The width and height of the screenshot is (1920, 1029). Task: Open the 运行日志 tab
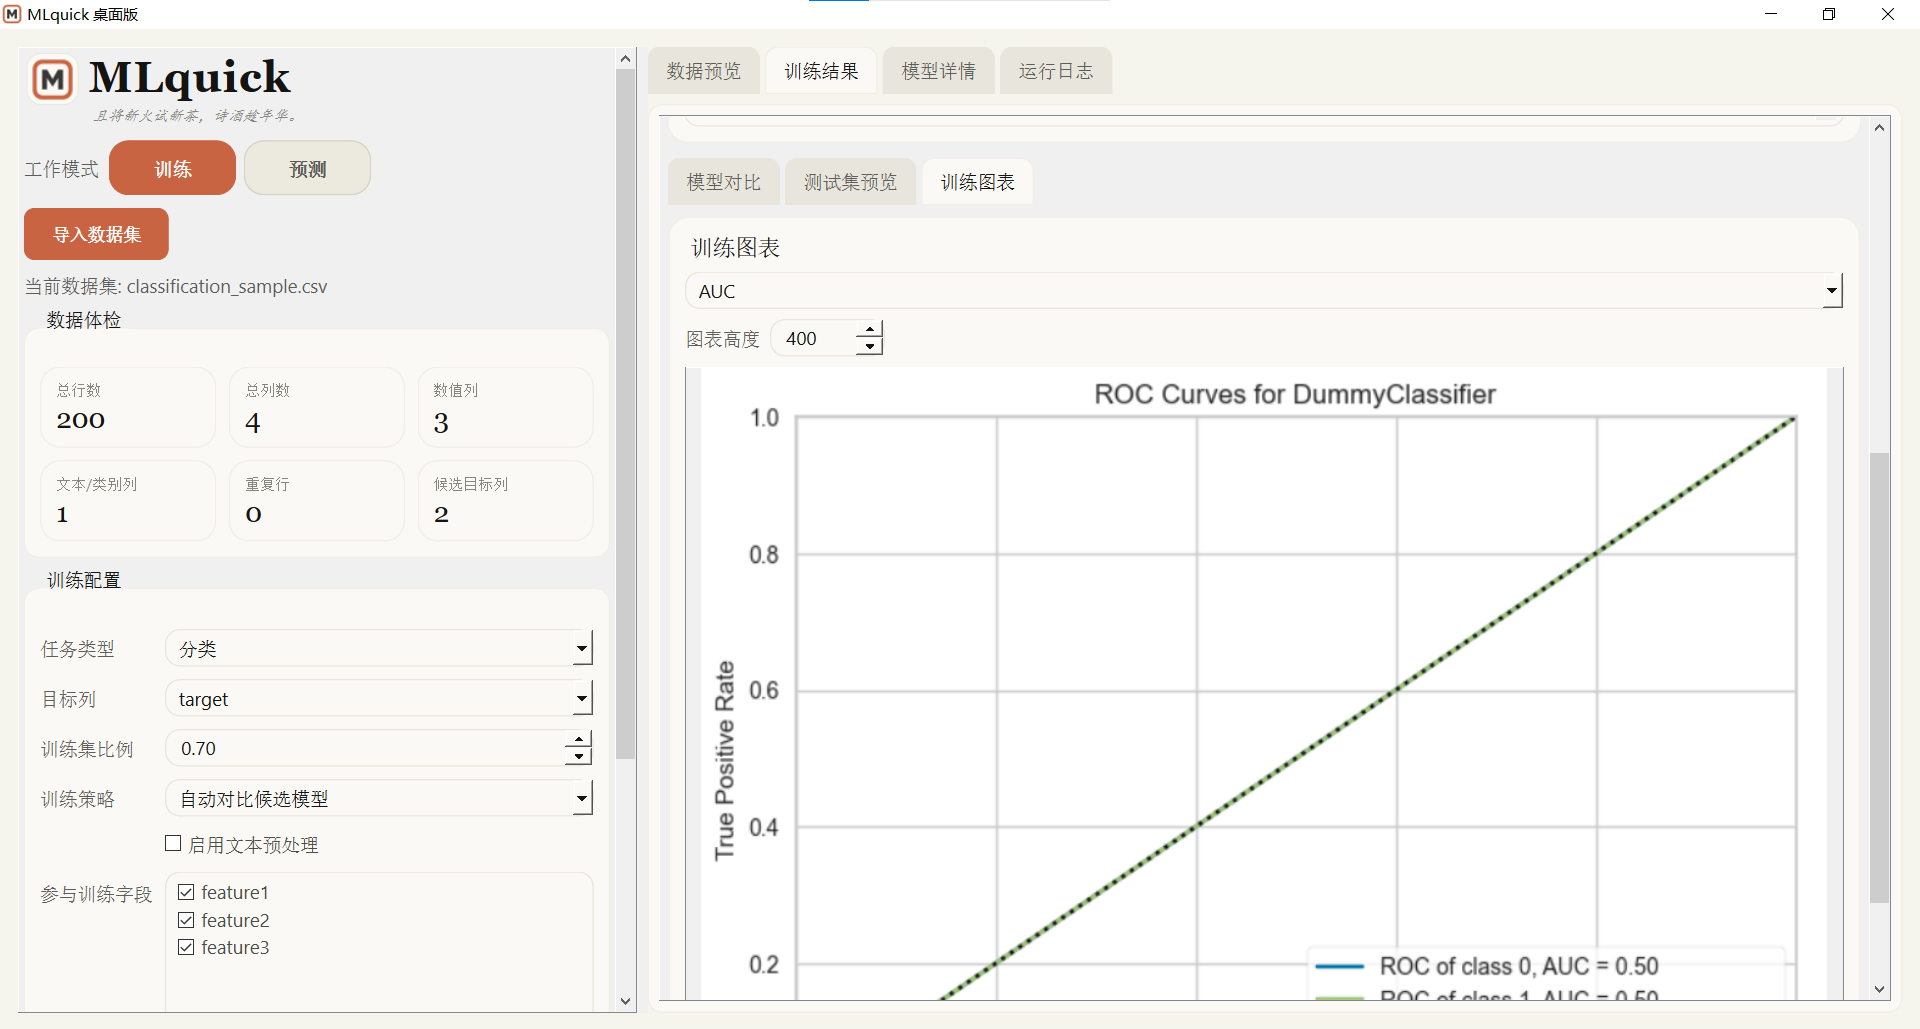[x=1056, y=71]
